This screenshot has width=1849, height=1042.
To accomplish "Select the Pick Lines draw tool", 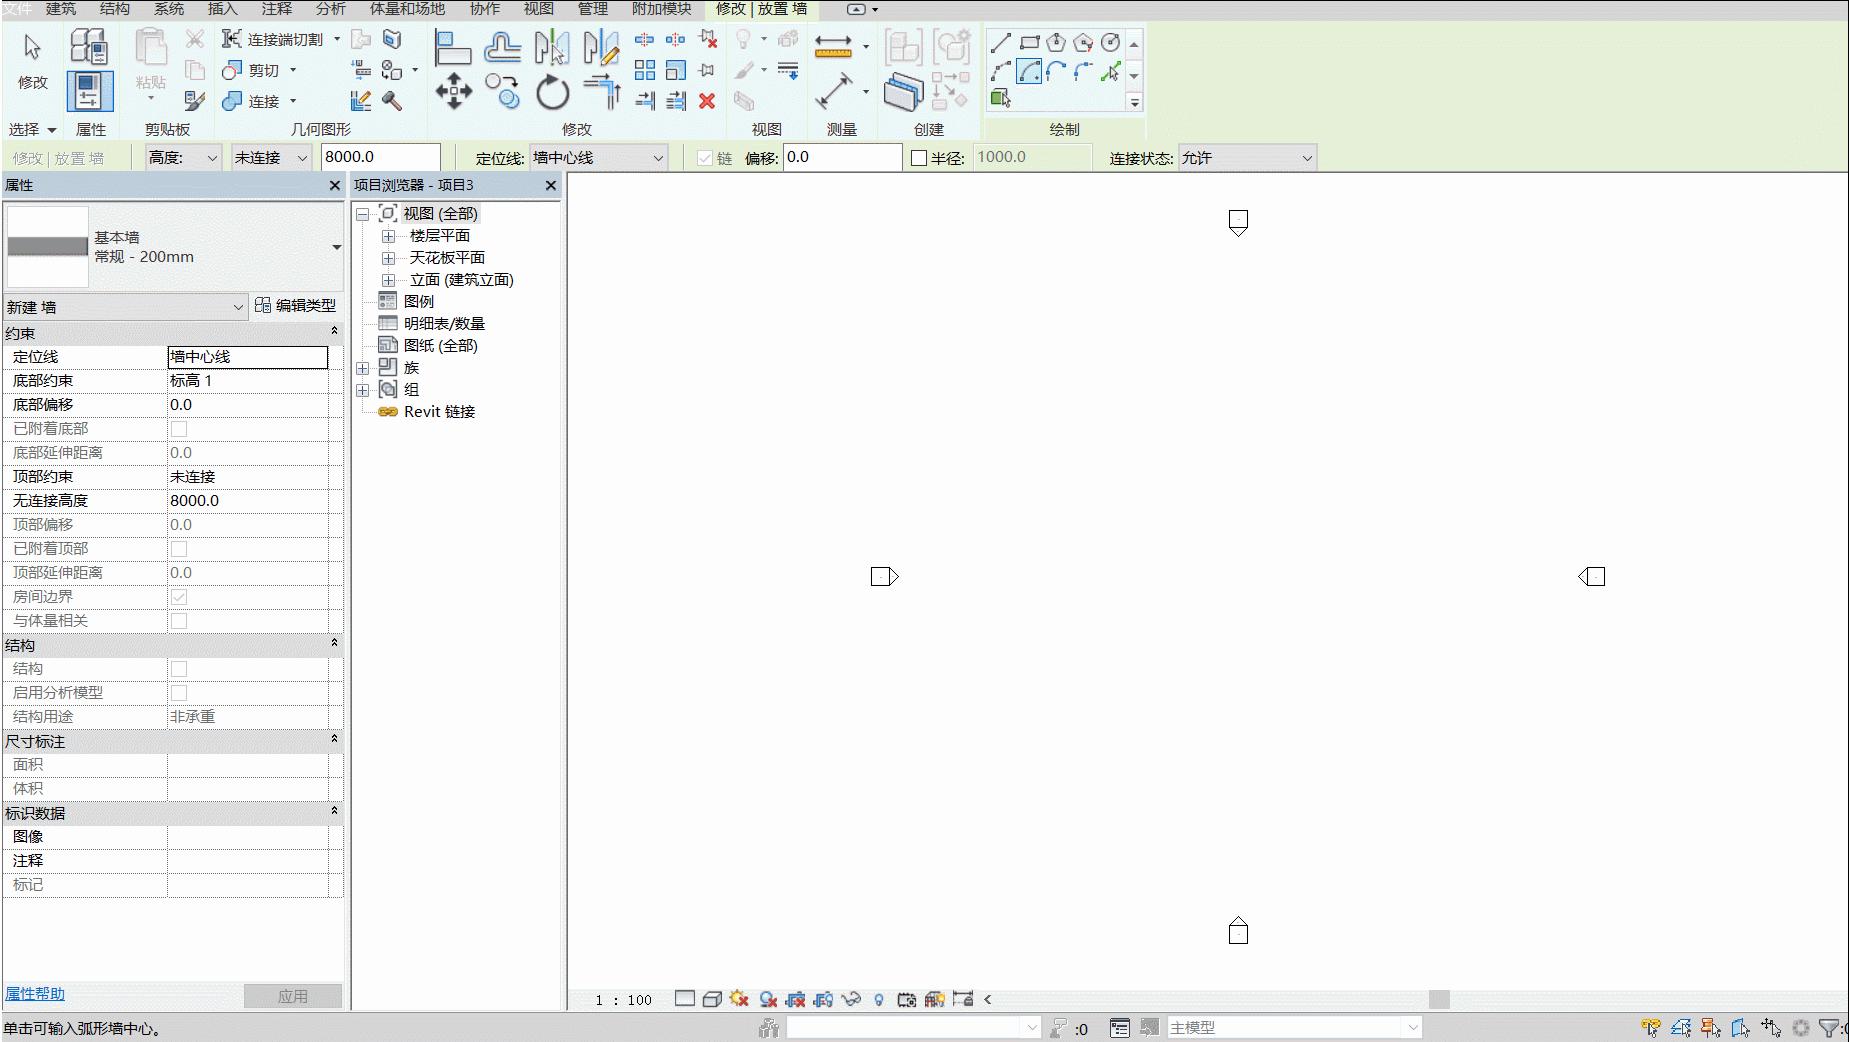I will tap(1110, 72).
